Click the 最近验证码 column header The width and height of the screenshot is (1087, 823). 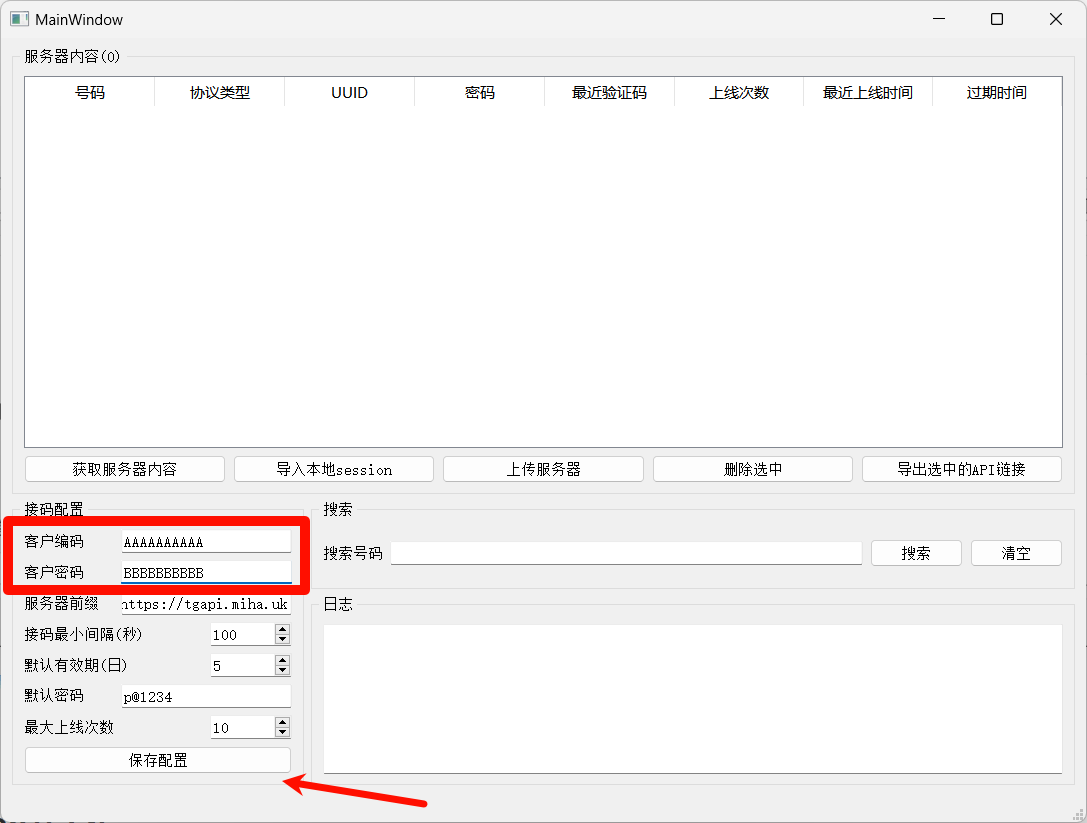pyautogui.click(x=609, y=93)
